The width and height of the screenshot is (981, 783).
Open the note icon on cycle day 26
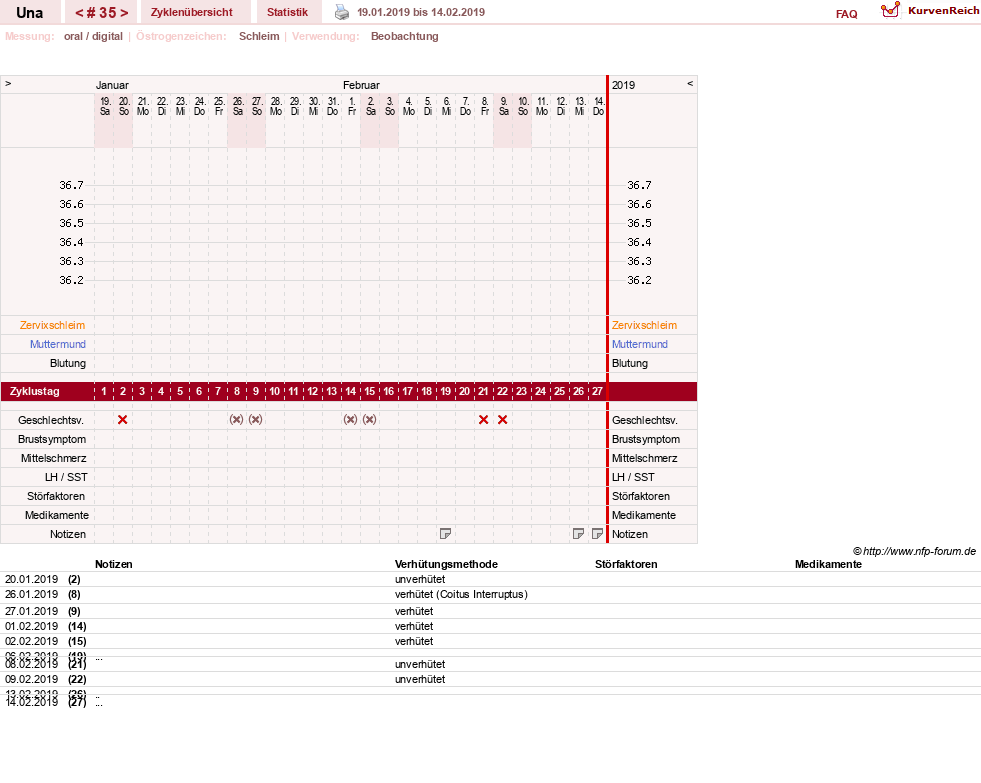579,533
